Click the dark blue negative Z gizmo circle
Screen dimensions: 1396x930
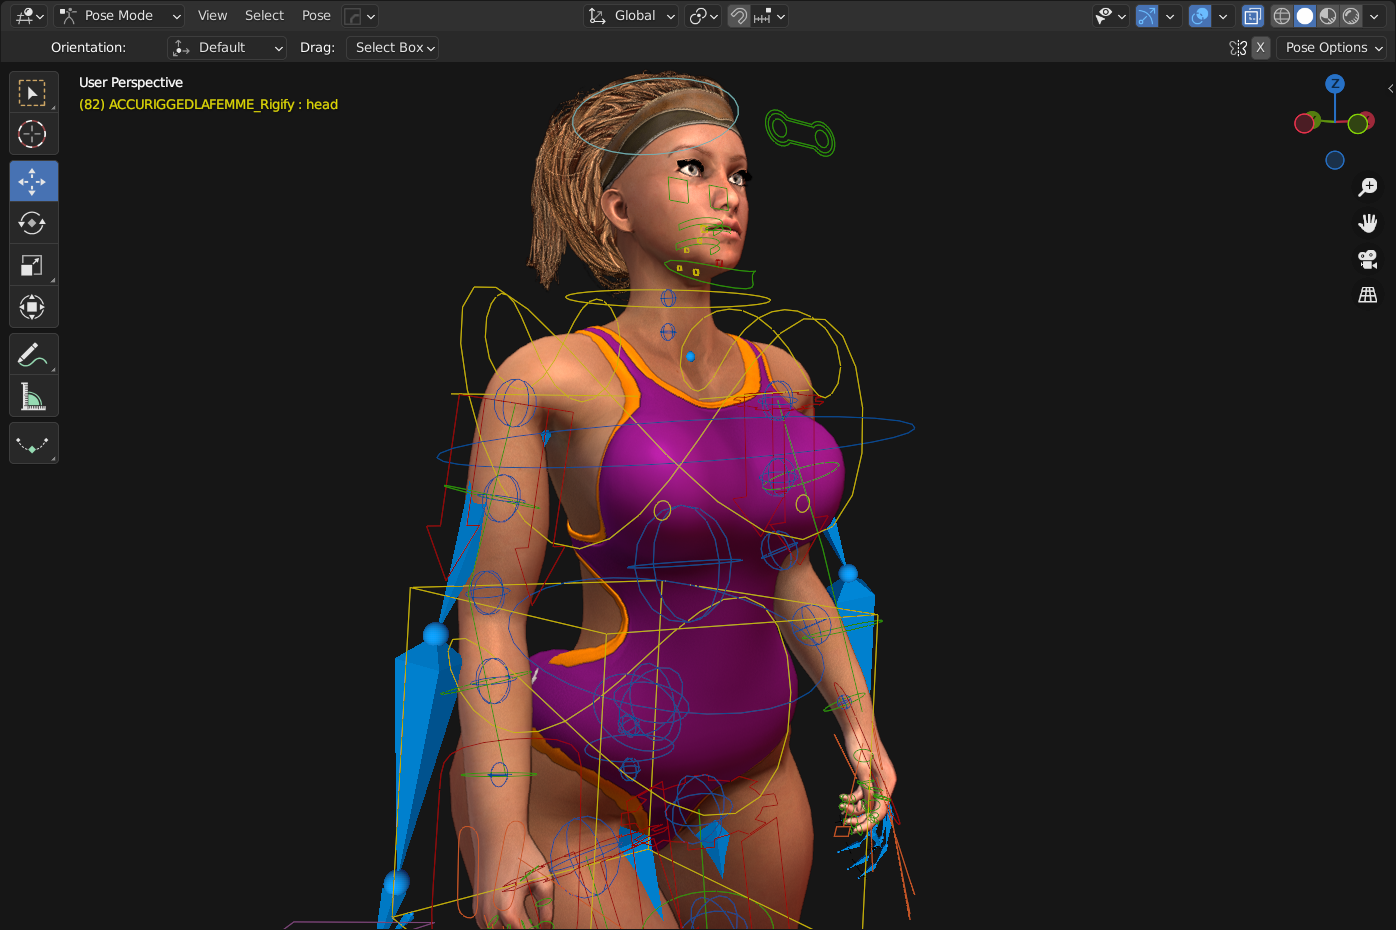(1335, 160)
